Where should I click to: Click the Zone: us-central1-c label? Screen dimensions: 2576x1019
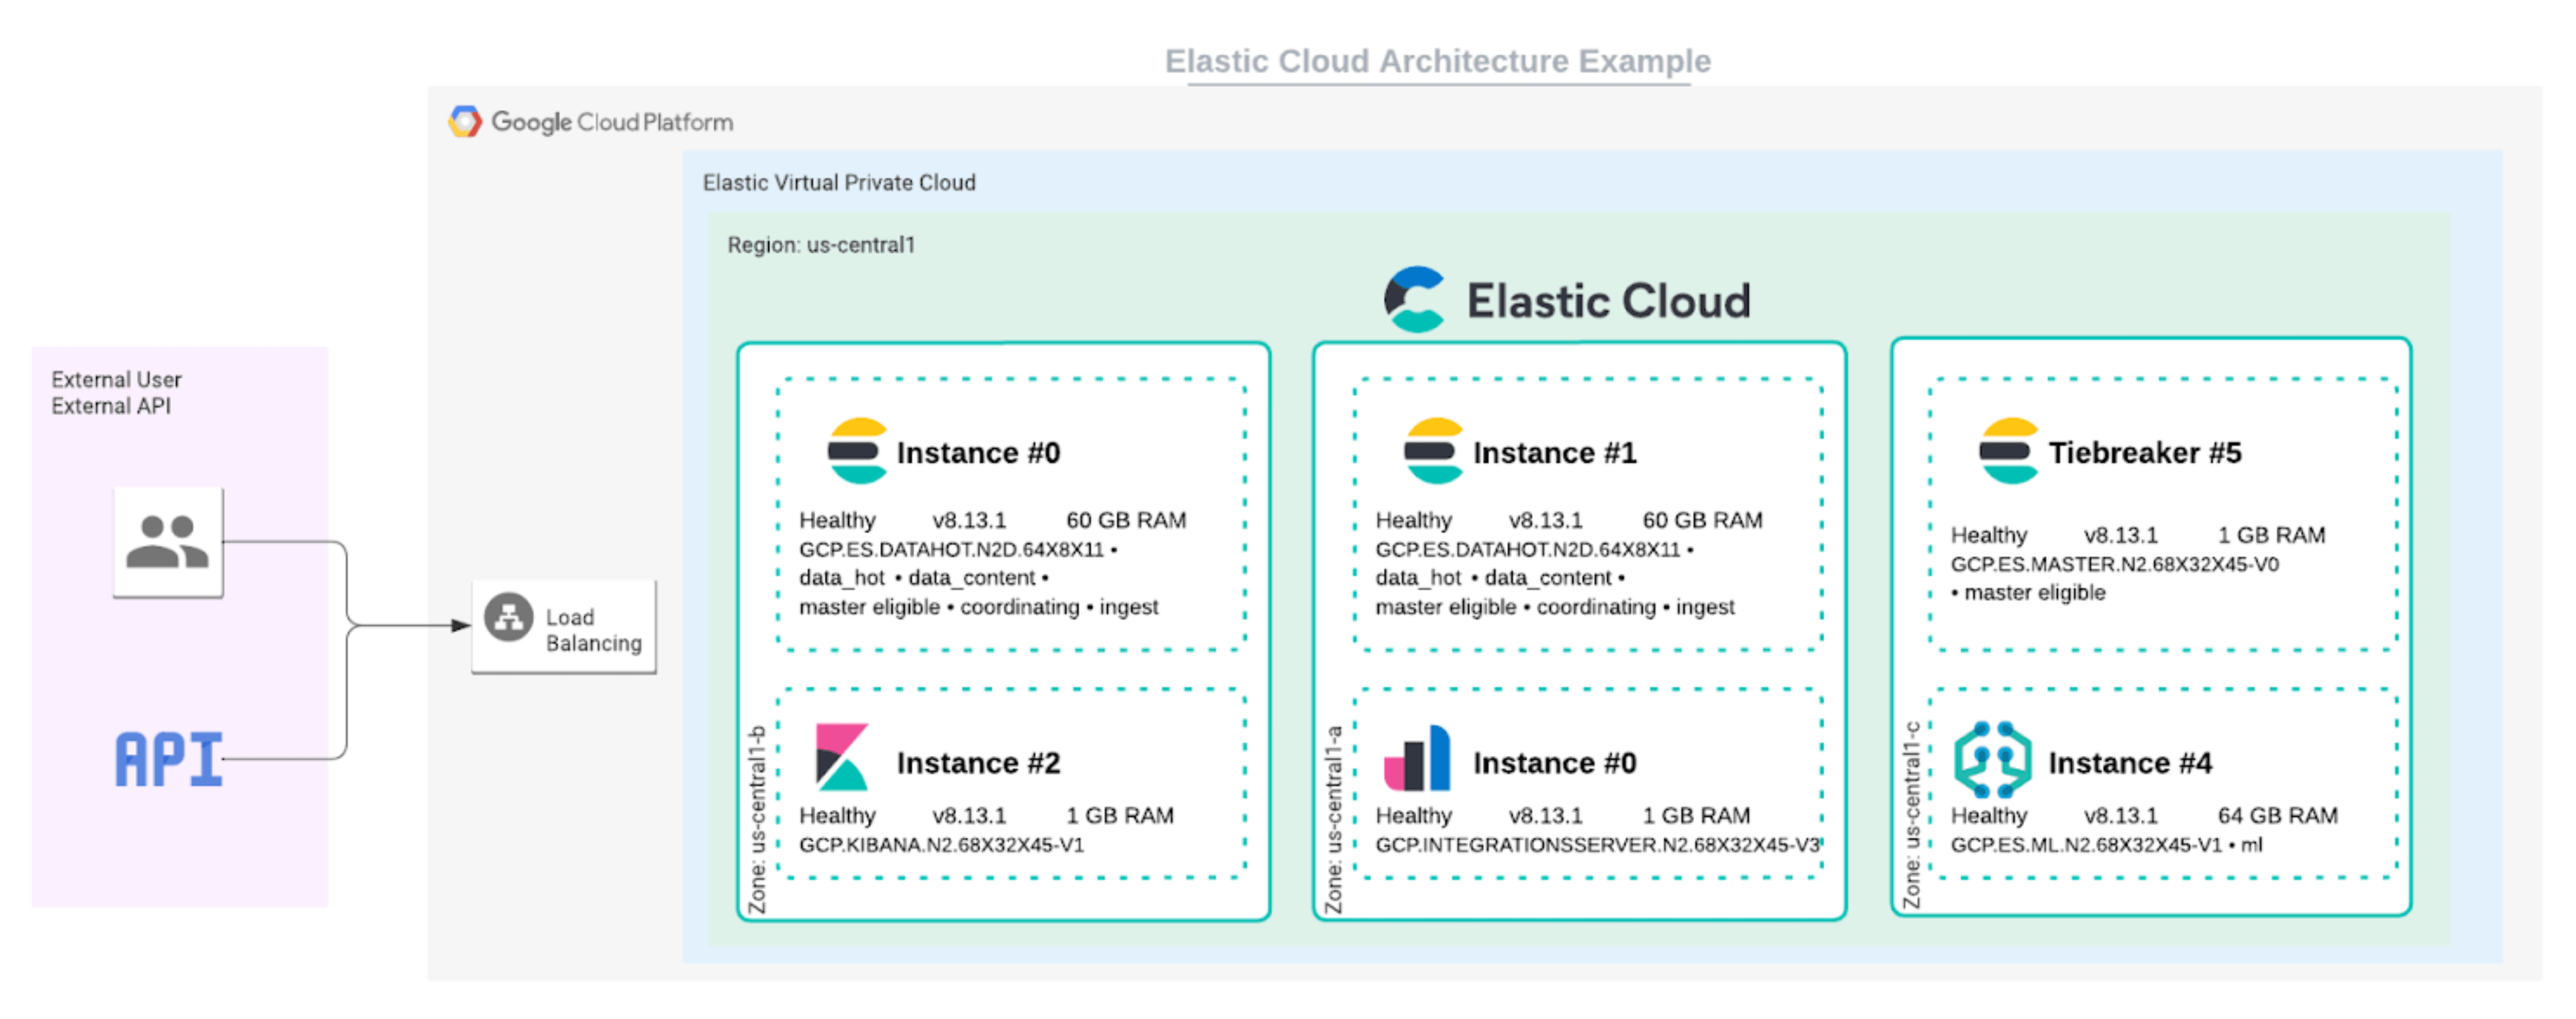click(x=1911, y=814)
